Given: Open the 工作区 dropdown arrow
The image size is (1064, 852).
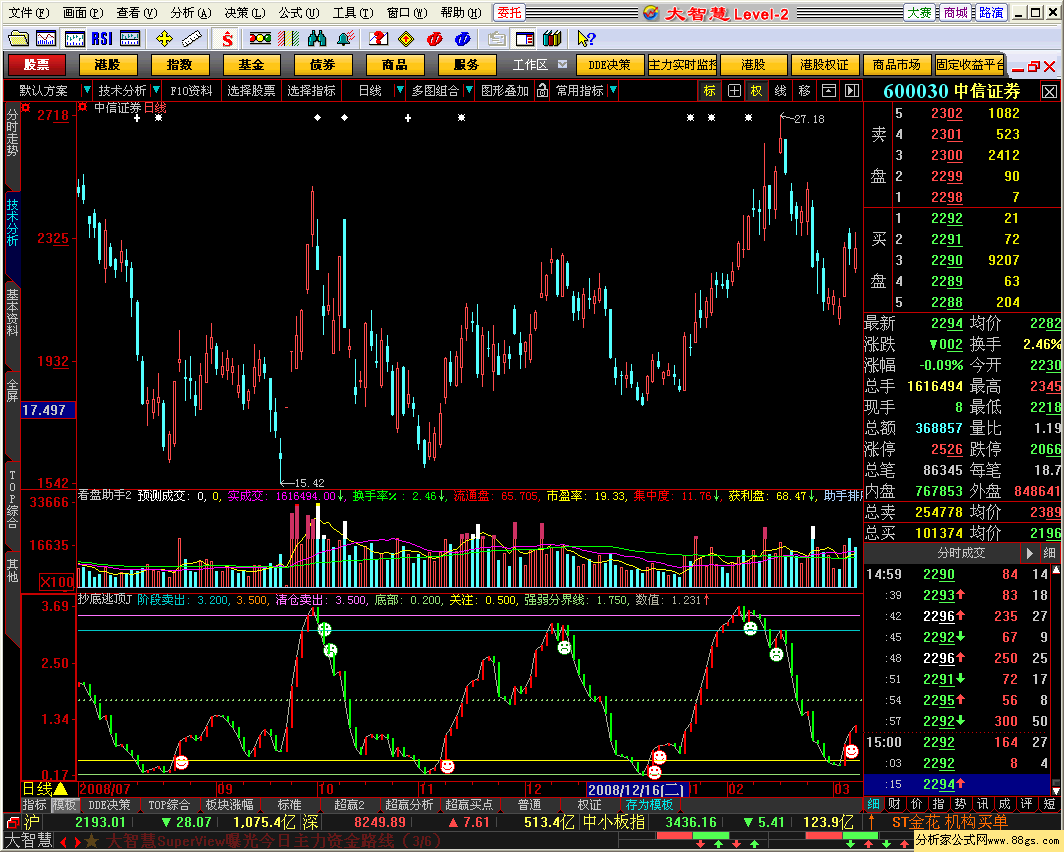Looking at the screenshot, I should click(563, 64).
